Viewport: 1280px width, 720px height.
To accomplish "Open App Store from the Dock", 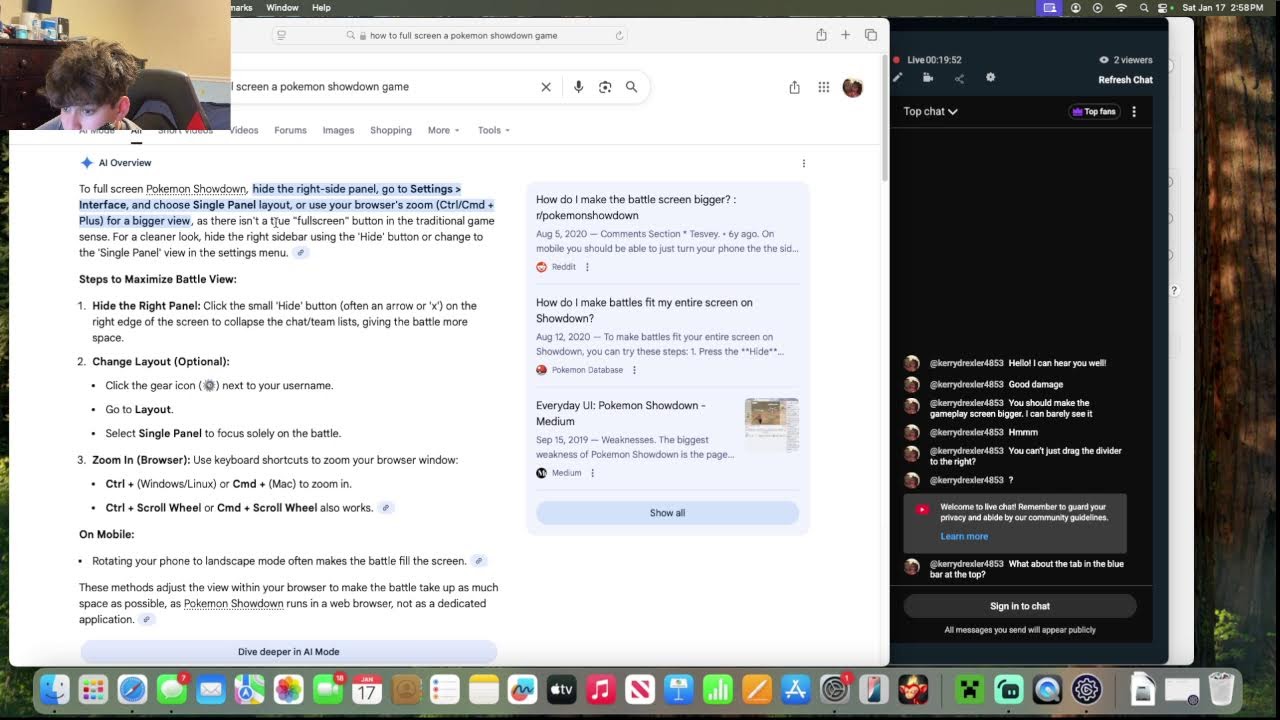I will 795,689.
